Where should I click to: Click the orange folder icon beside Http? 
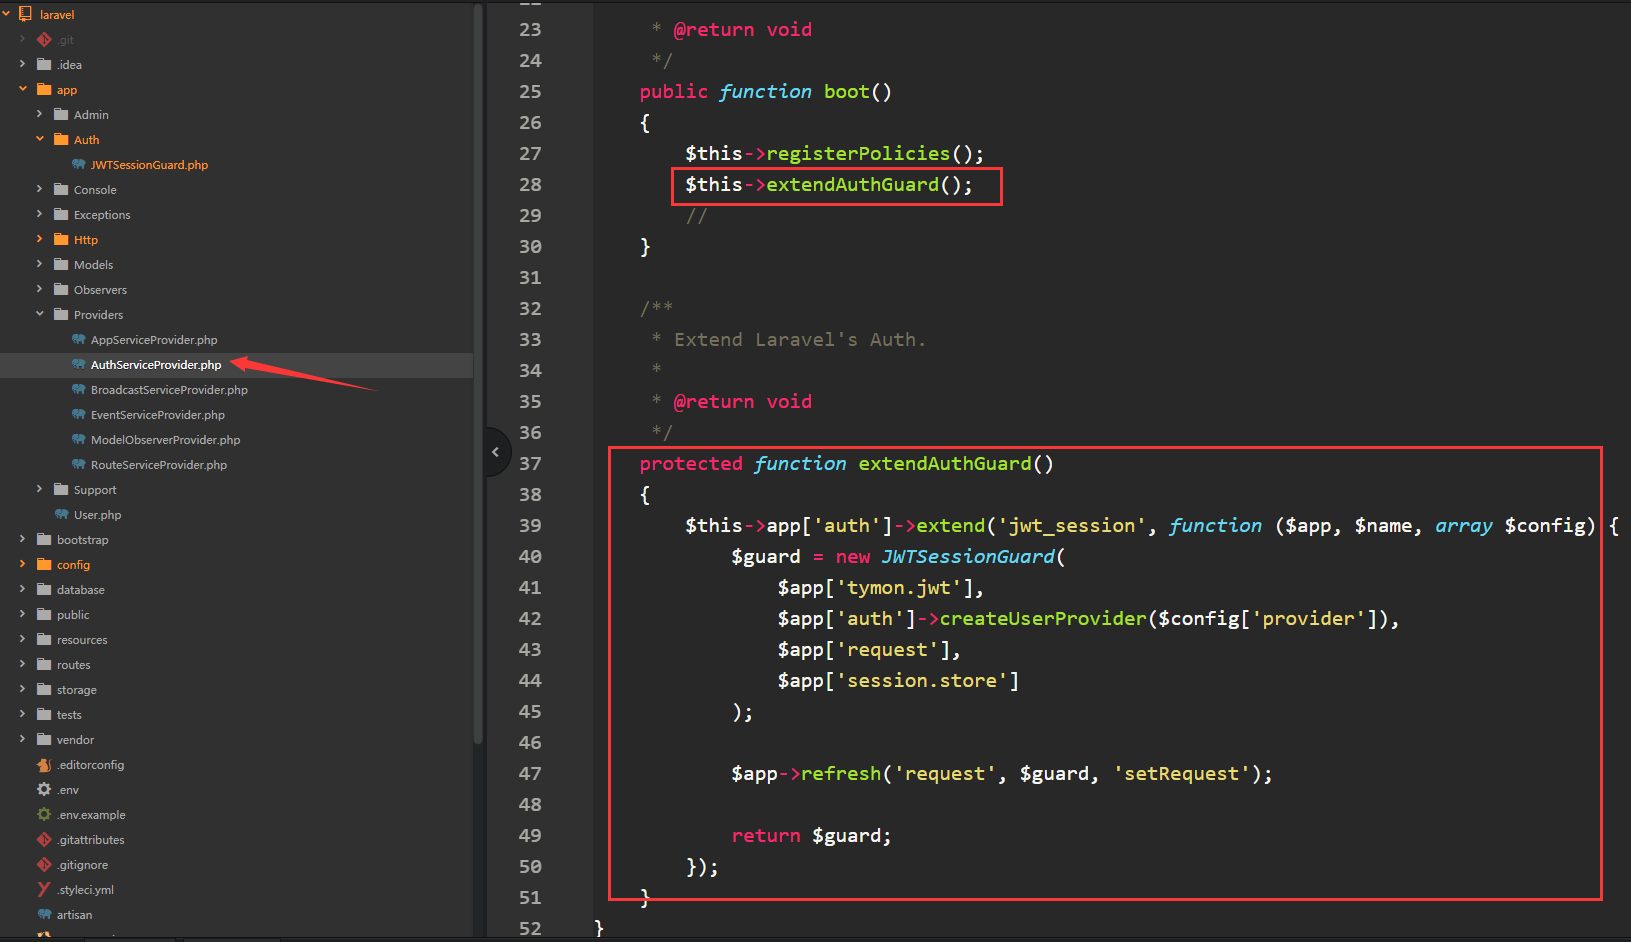(61, 239)
